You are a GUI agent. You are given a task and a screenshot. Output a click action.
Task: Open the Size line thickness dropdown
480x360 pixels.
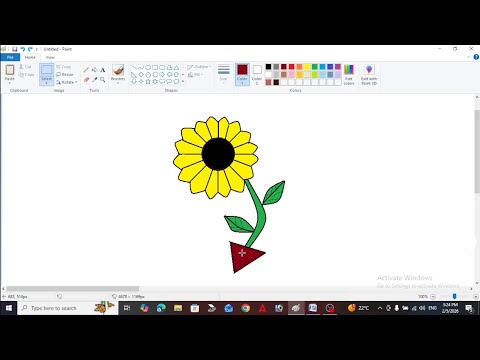coord(224,74)
